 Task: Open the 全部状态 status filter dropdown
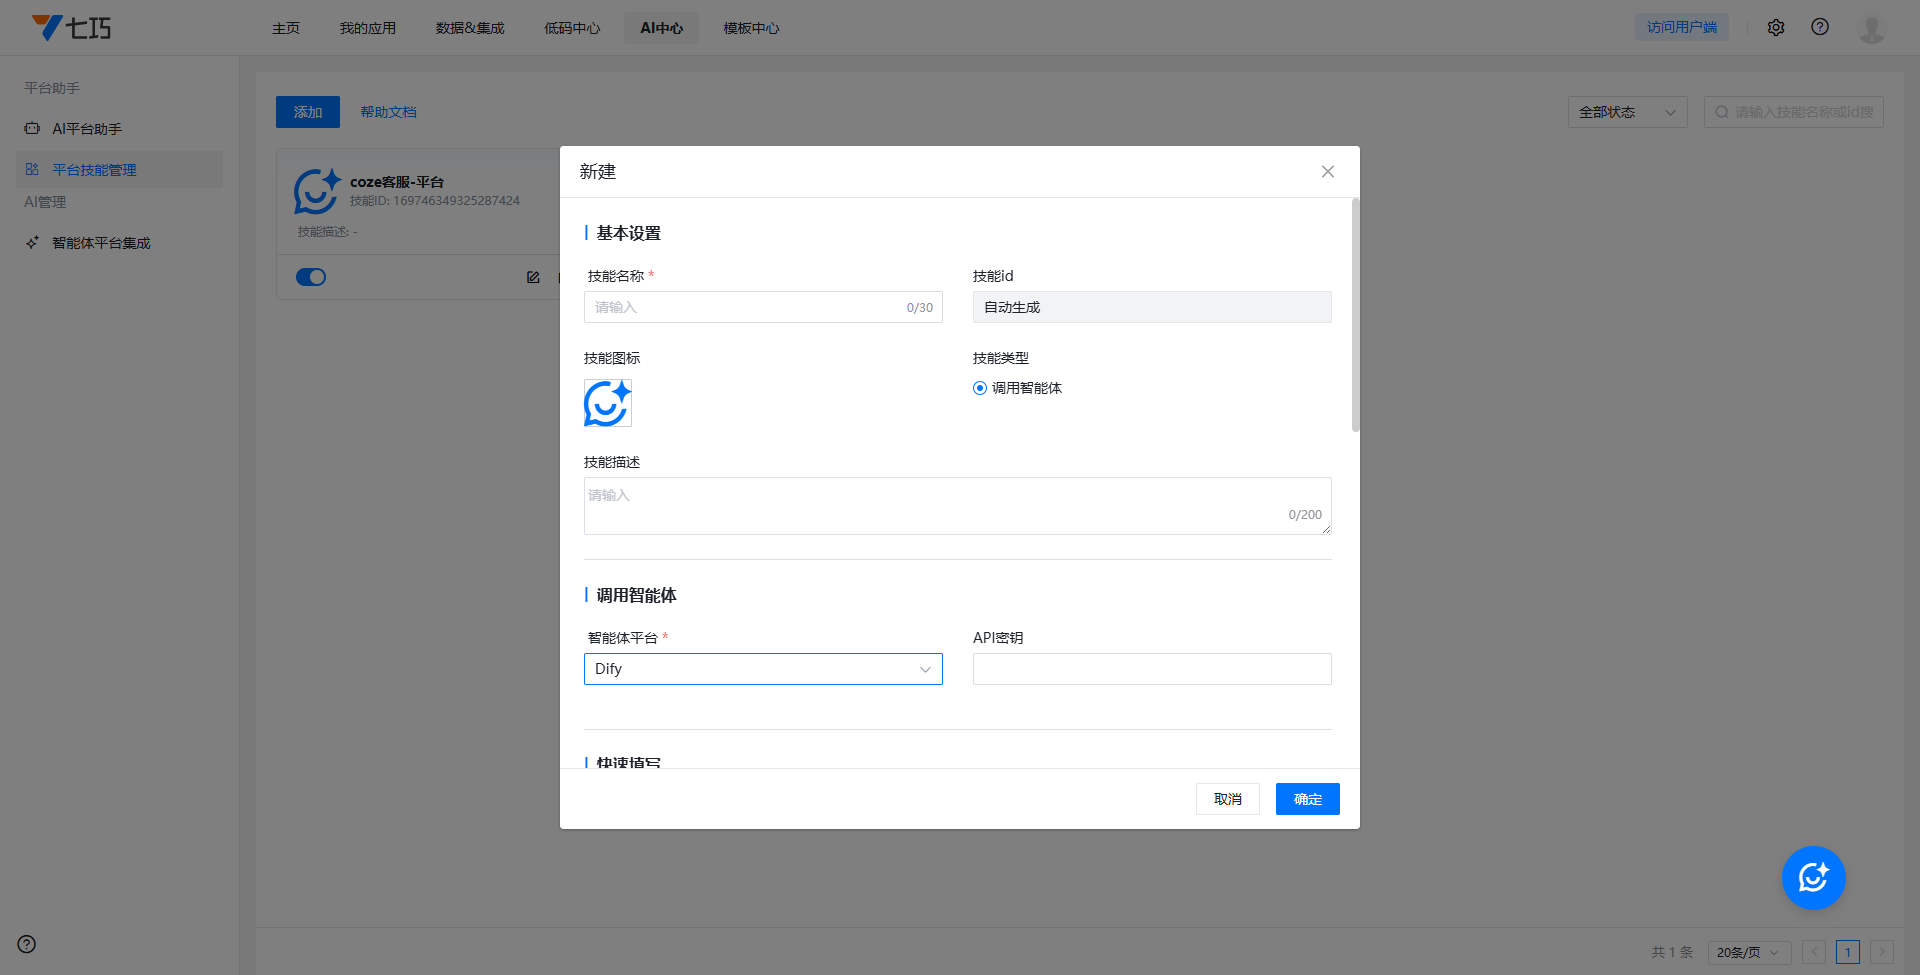click(1626, 112)
